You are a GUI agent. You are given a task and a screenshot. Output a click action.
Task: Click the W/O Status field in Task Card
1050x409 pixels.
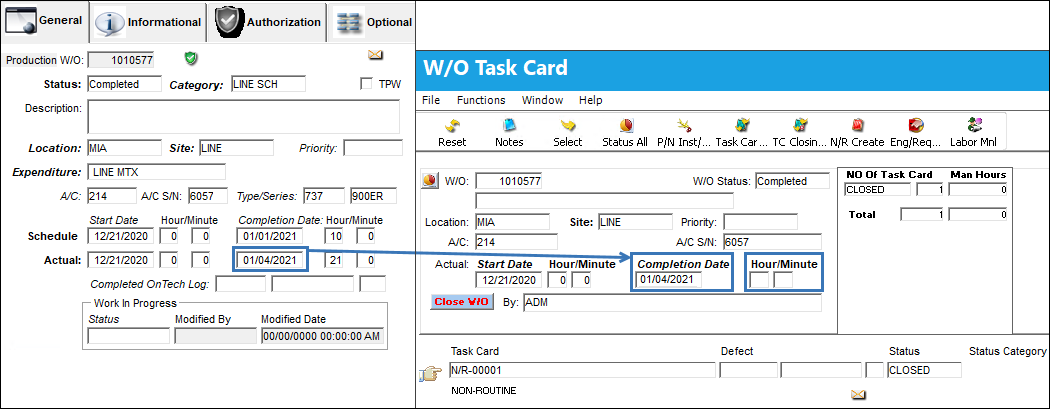[x=792, y=181]
